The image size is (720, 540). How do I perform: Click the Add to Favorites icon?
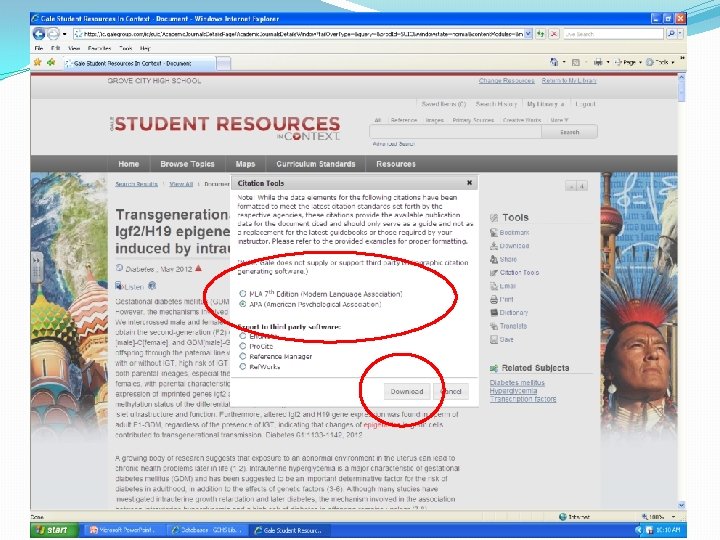coord(51,62)
